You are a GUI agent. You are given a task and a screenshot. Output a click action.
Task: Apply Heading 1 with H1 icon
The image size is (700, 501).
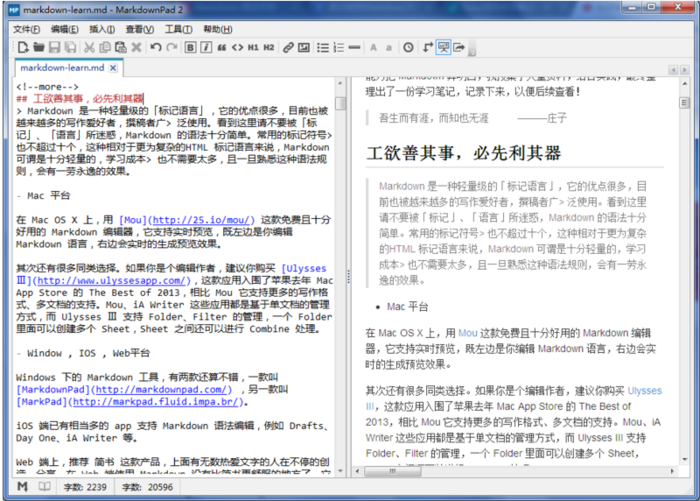coord(253,47)
